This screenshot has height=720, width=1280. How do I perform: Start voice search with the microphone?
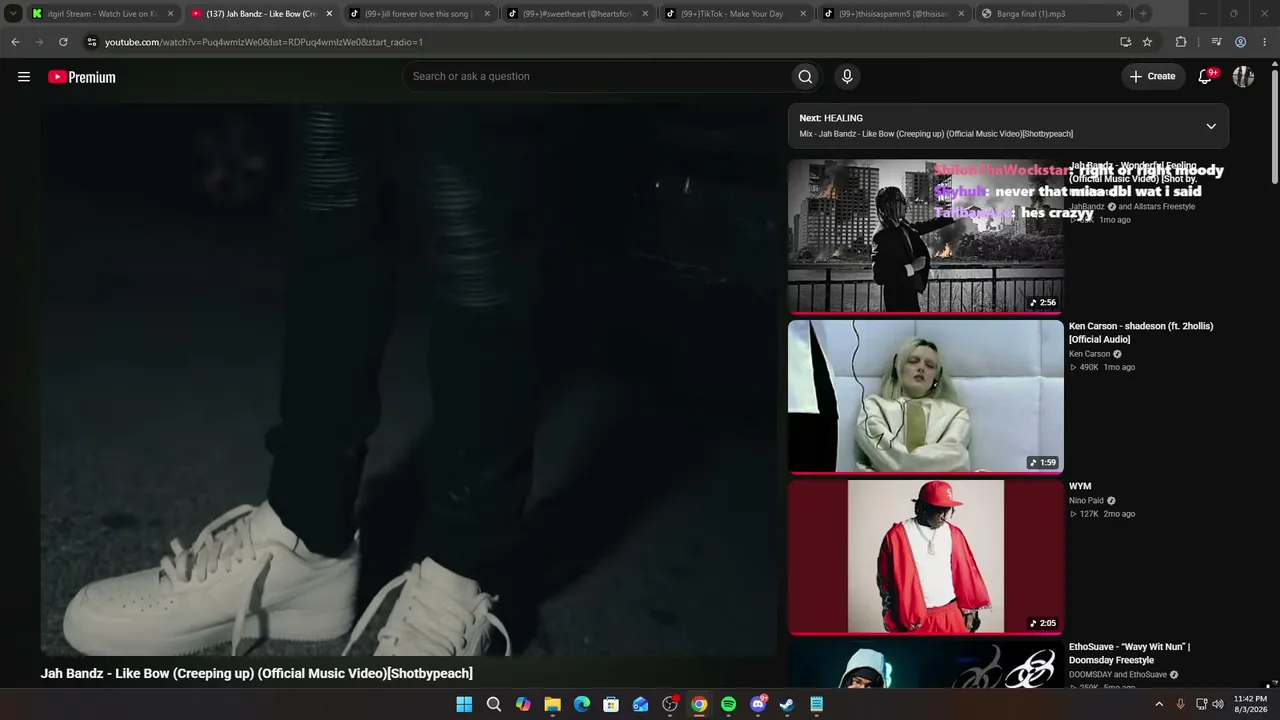click(847, 77)
